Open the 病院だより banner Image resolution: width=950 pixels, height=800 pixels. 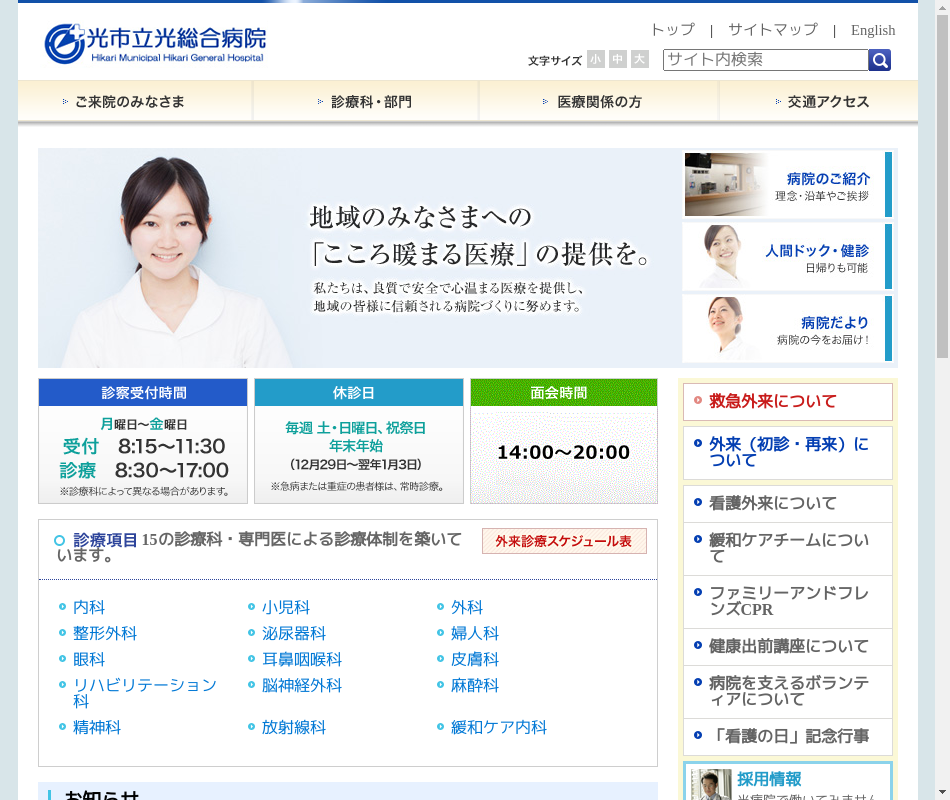(x=787, y=329)
